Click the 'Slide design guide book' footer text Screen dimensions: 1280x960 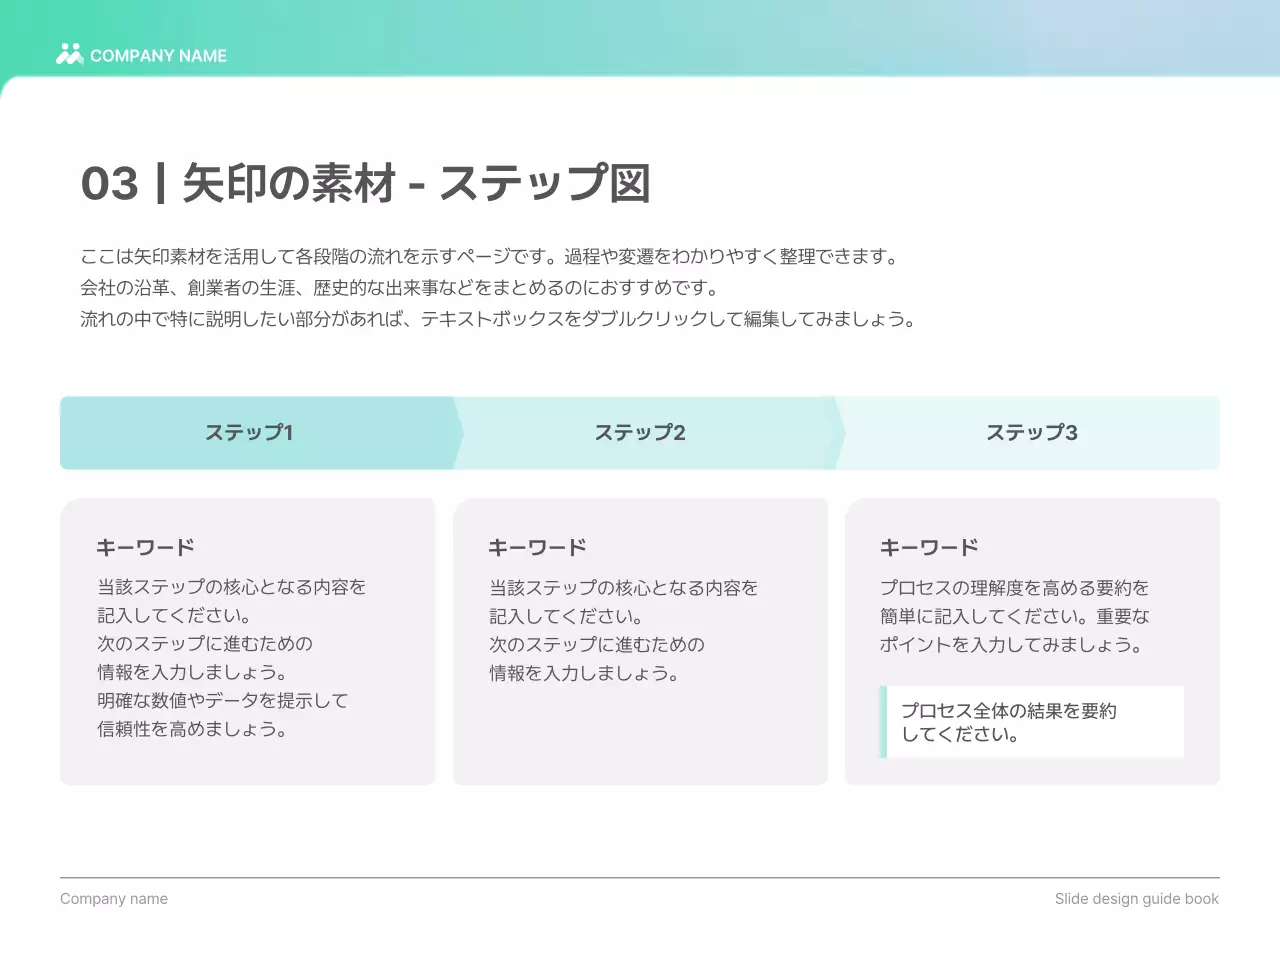tap(1136, 899)
